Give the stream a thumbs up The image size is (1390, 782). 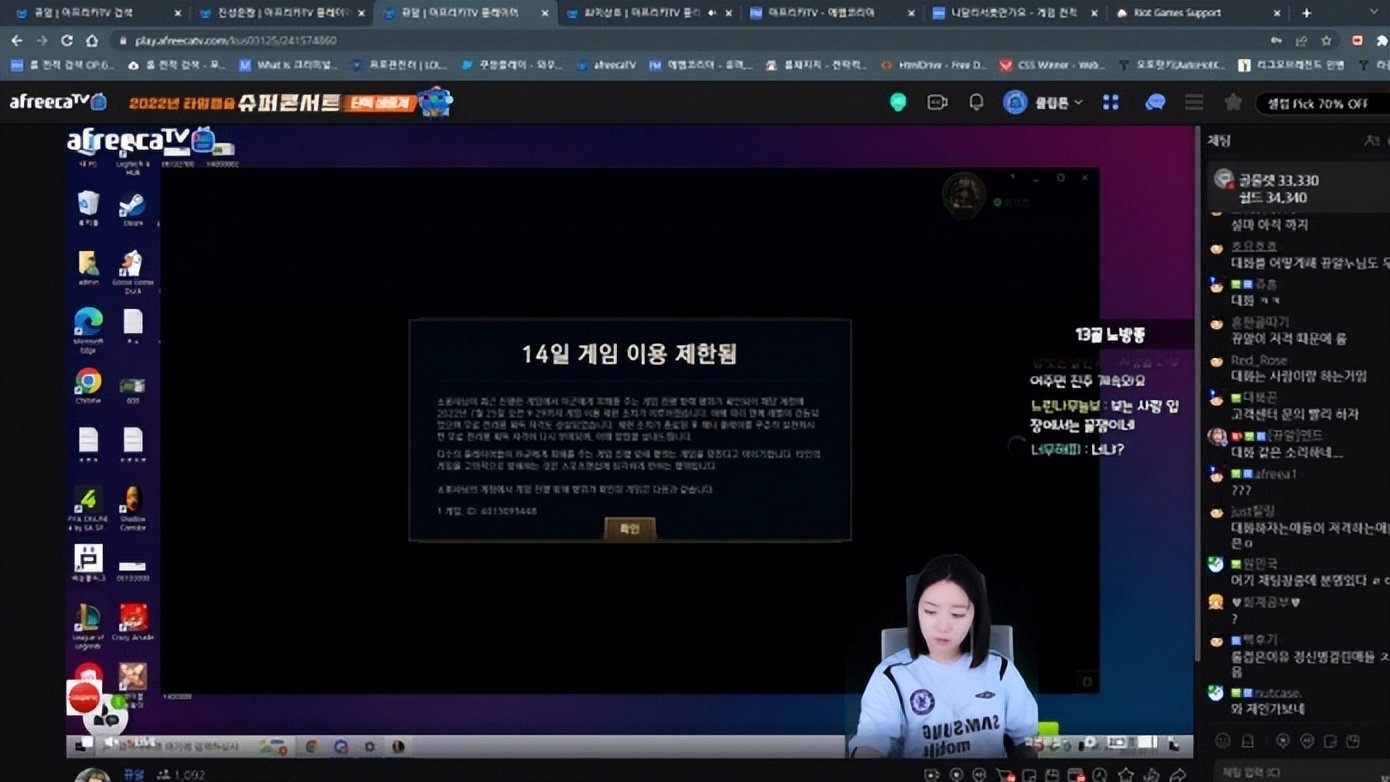tap(1152, 775)
